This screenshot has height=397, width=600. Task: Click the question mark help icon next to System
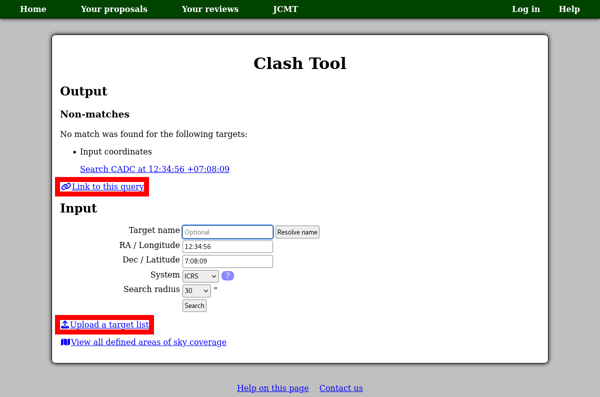[228, 276]
